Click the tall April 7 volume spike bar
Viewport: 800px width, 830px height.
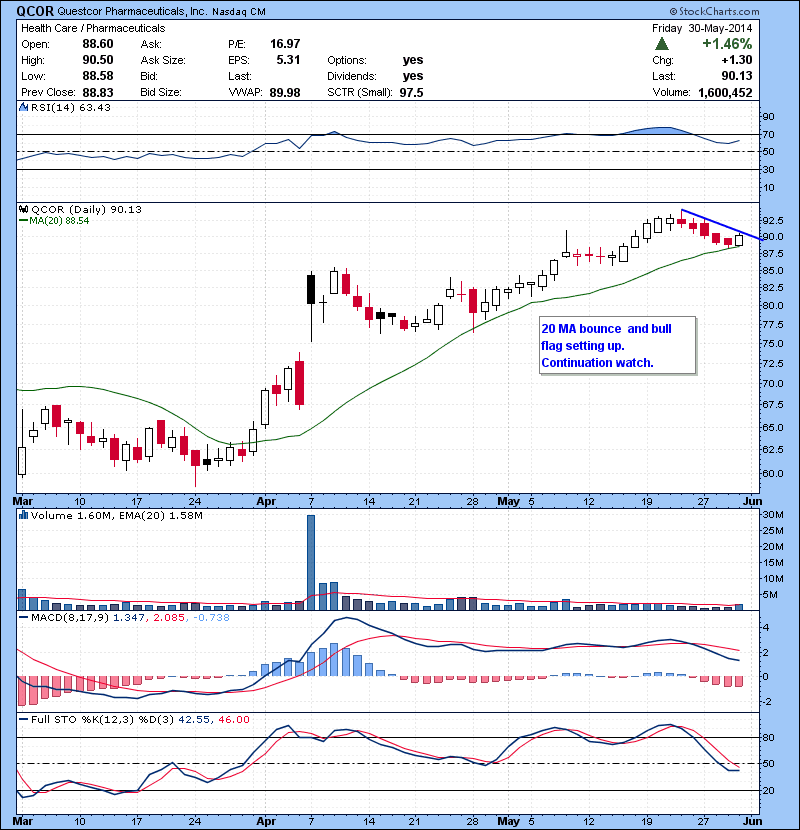point(311,562)
